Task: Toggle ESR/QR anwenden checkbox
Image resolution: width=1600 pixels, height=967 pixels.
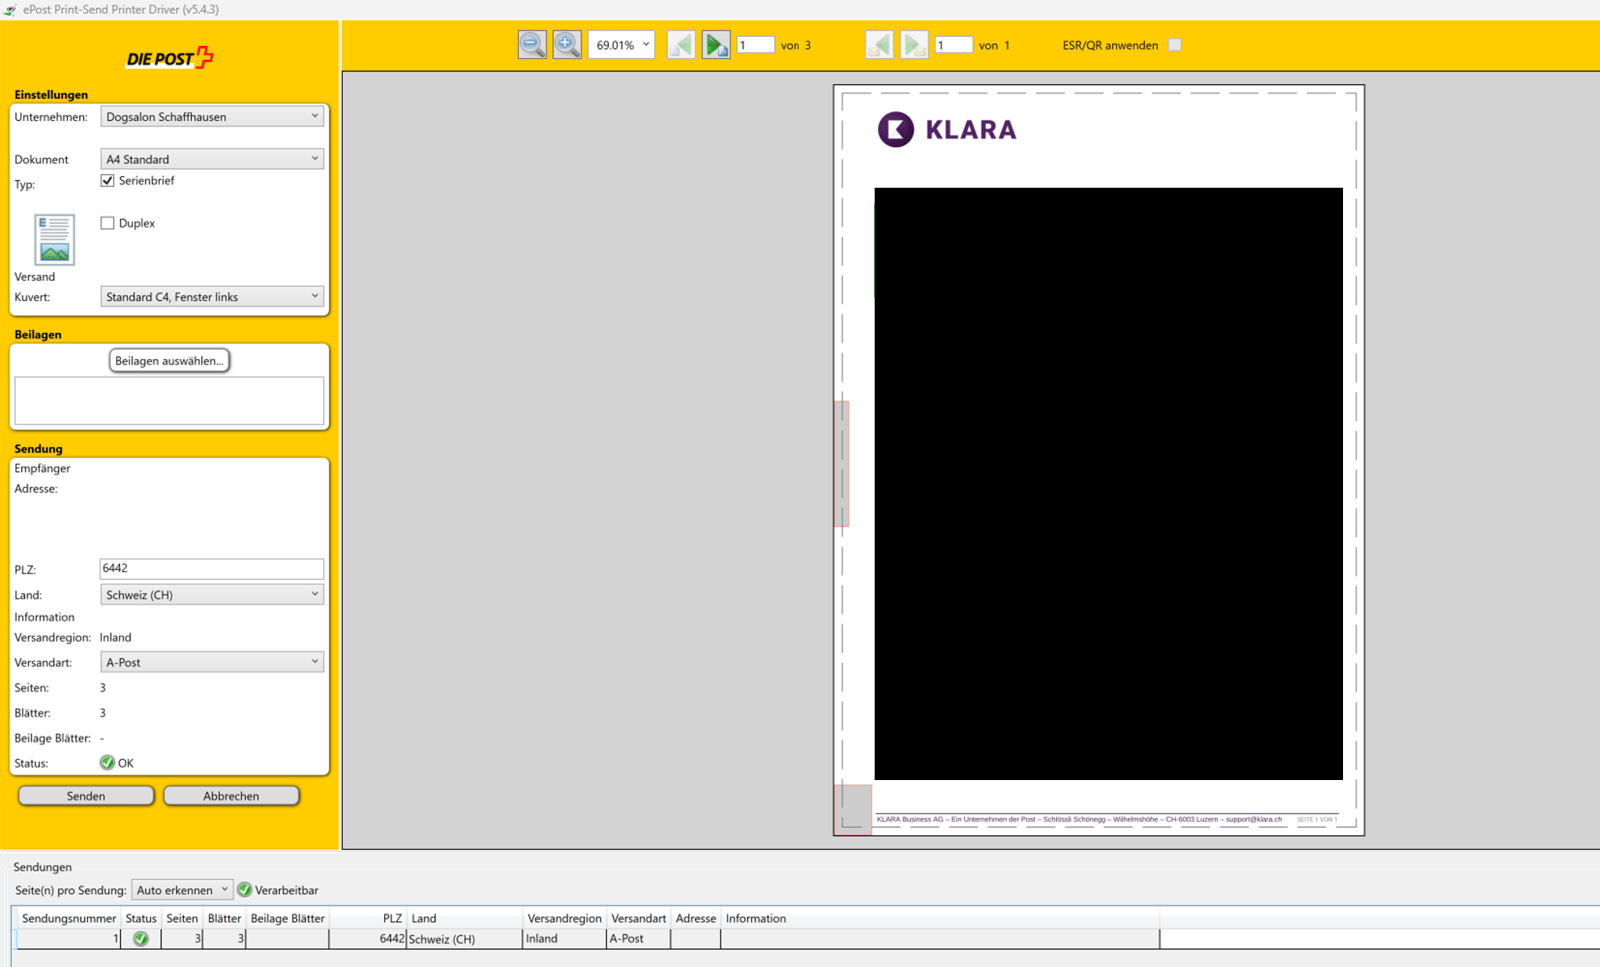Action: tap(1175, 45)
